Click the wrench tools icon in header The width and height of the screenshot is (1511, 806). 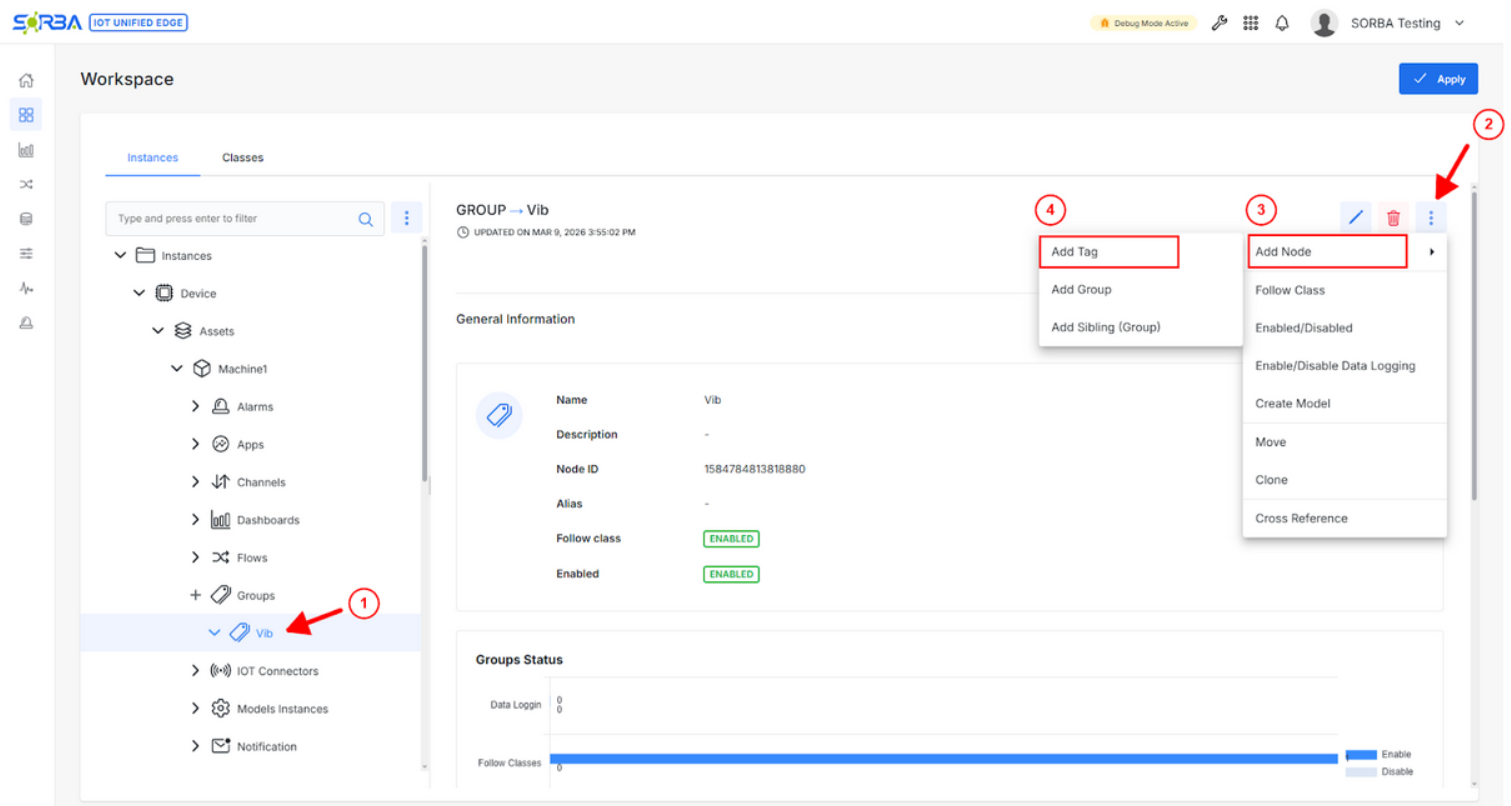point(1219,23)
